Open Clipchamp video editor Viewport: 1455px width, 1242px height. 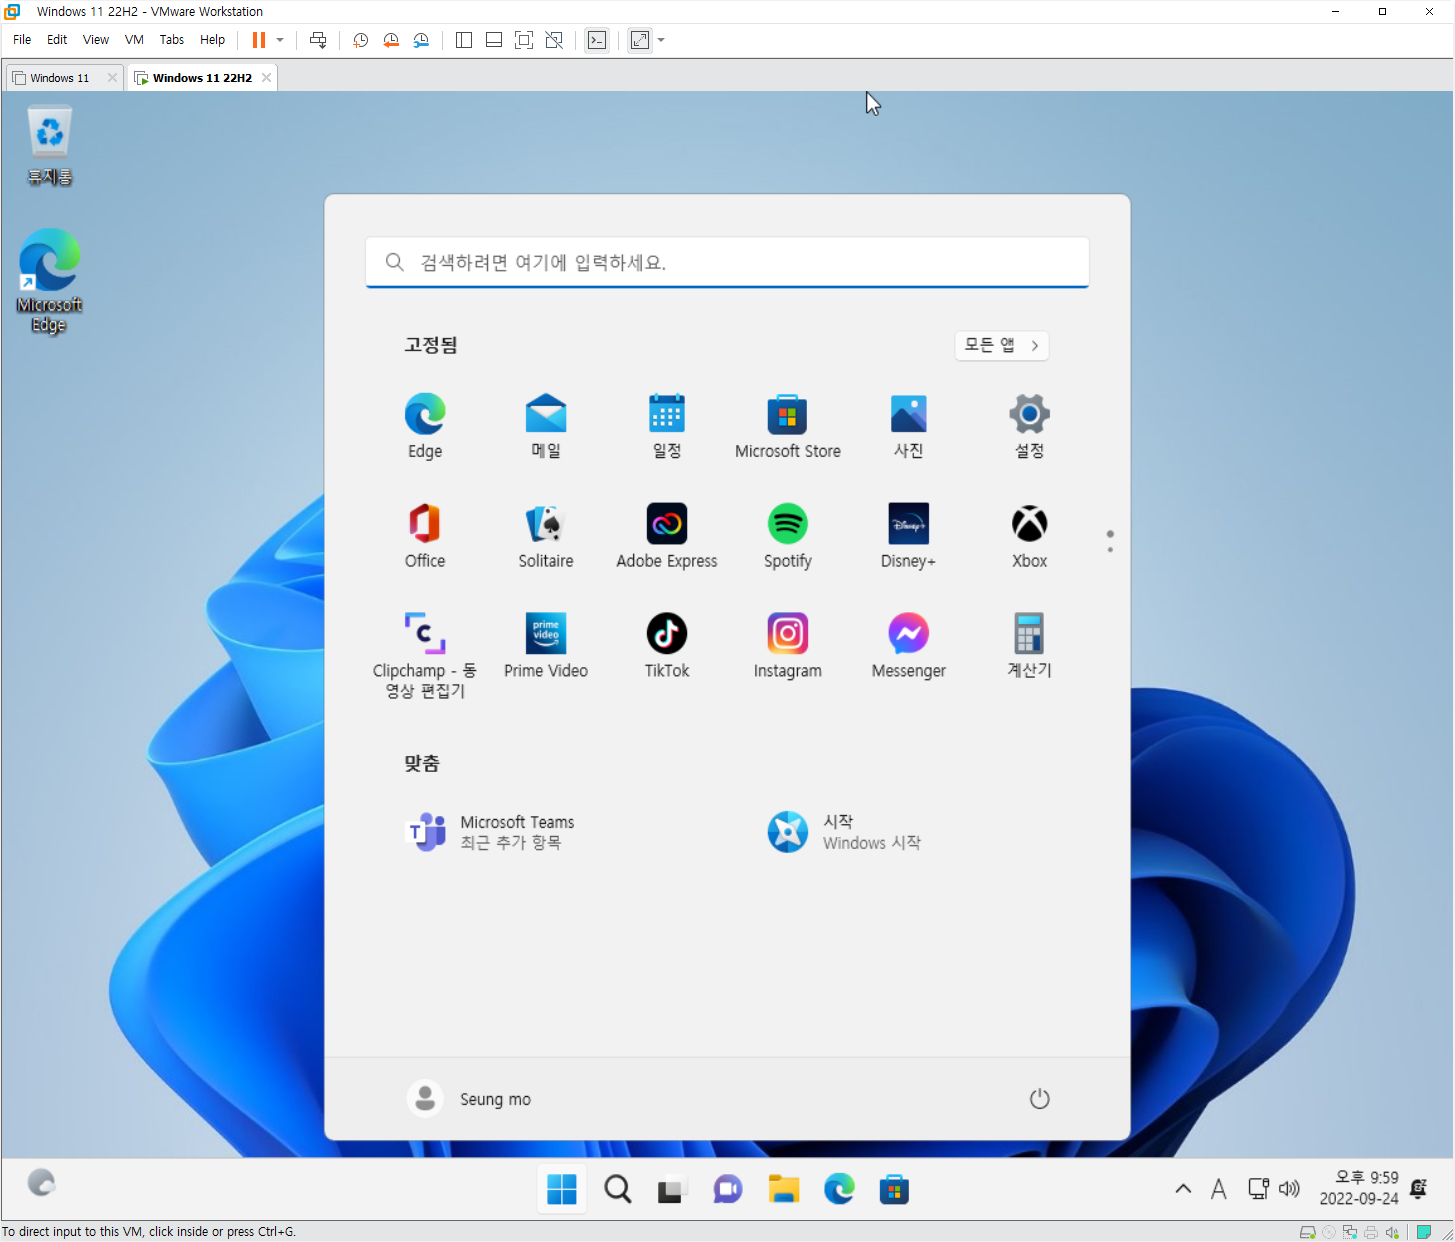click(425, 654)
